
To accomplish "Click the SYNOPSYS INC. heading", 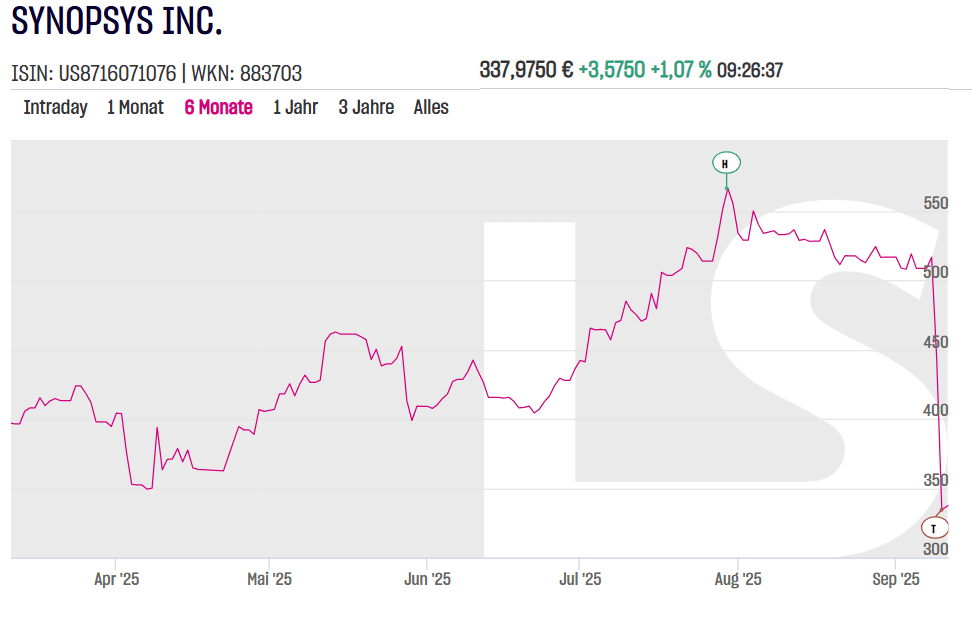I will coord(117,22).
